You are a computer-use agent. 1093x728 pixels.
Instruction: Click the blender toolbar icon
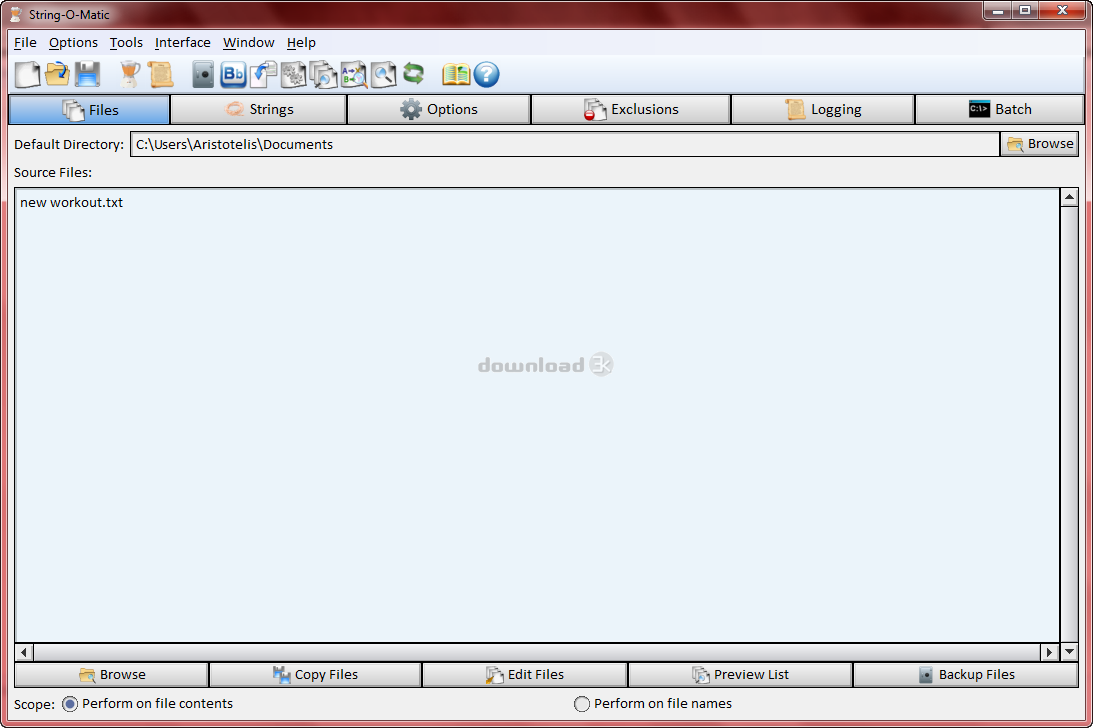point(130,74)
